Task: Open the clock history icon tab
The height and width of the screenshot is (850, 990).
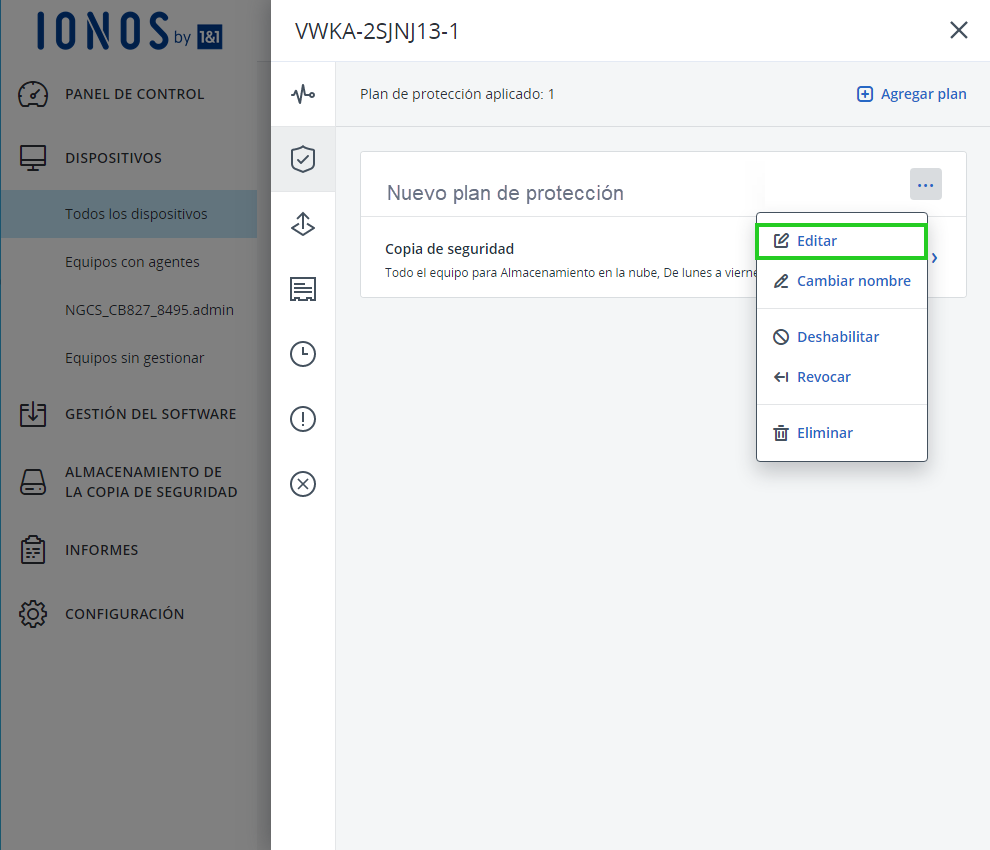Action: [x=303, y=354]
